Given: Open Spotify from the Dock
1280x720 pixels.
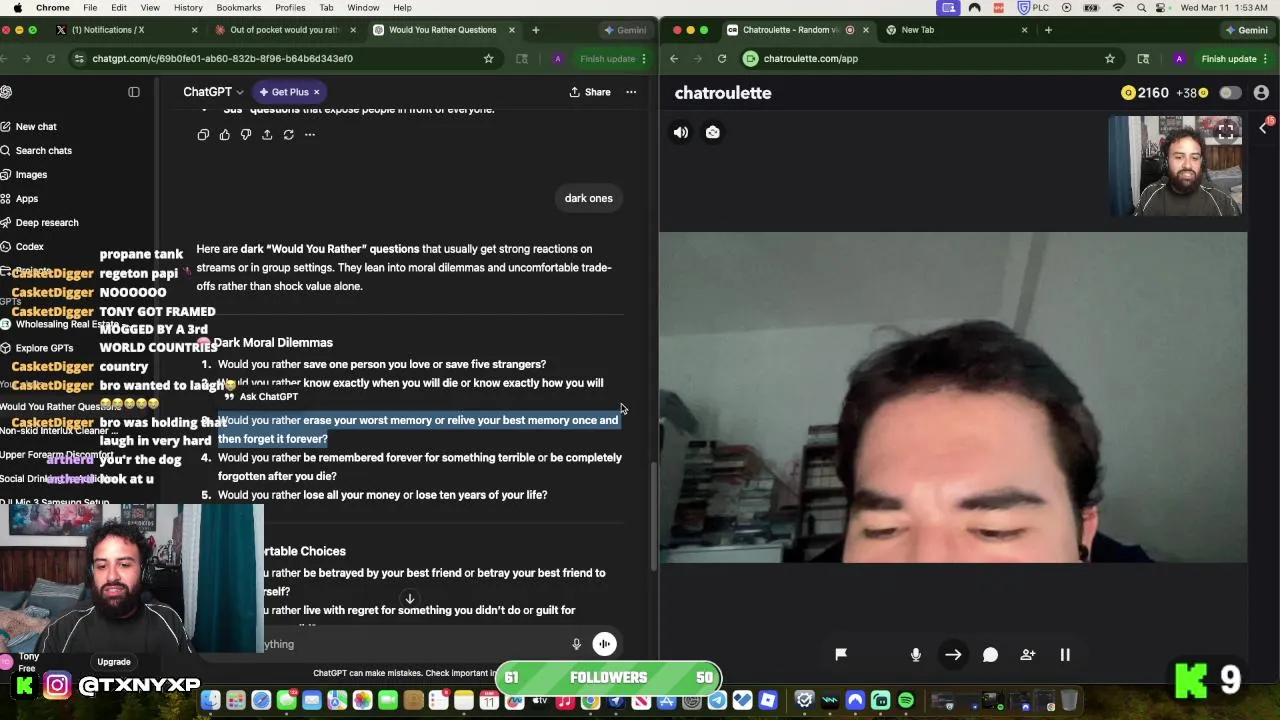Looking at the screenshot, I should [906, 700].
